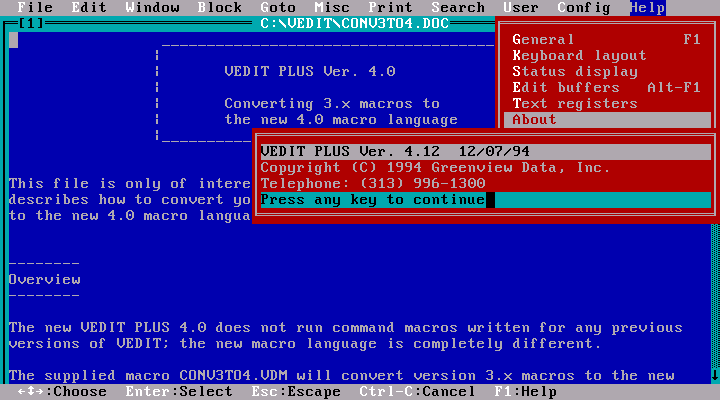Open the Goto menu
The height and width of the screenshot is (400, 720).
[x=278, y=7]
